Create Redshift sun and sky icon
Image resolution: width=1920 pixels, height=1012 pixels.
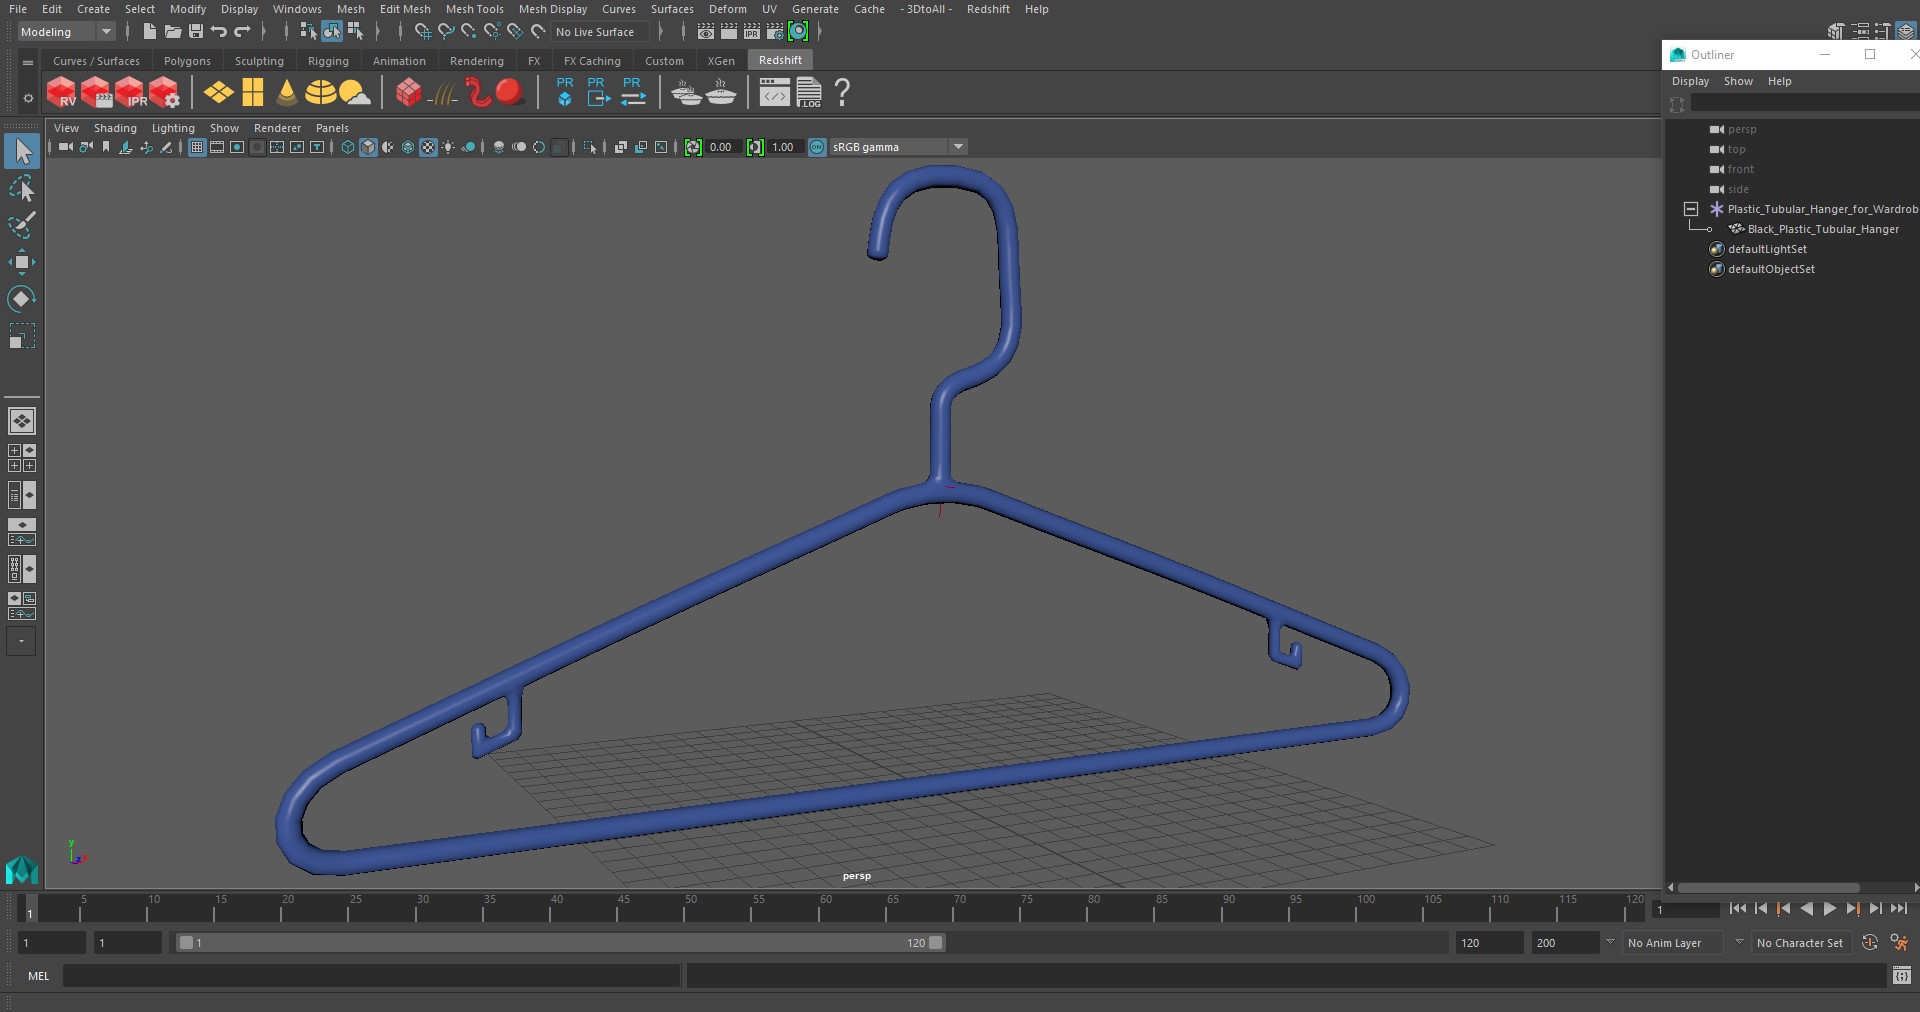point(354,93)
